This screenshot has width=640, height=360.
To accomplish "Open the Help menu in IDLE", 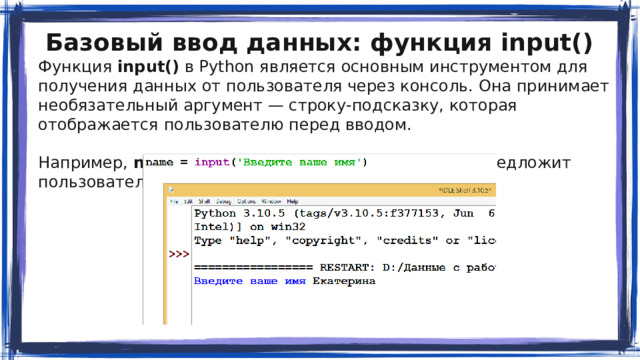I will (x=292, y=202).
